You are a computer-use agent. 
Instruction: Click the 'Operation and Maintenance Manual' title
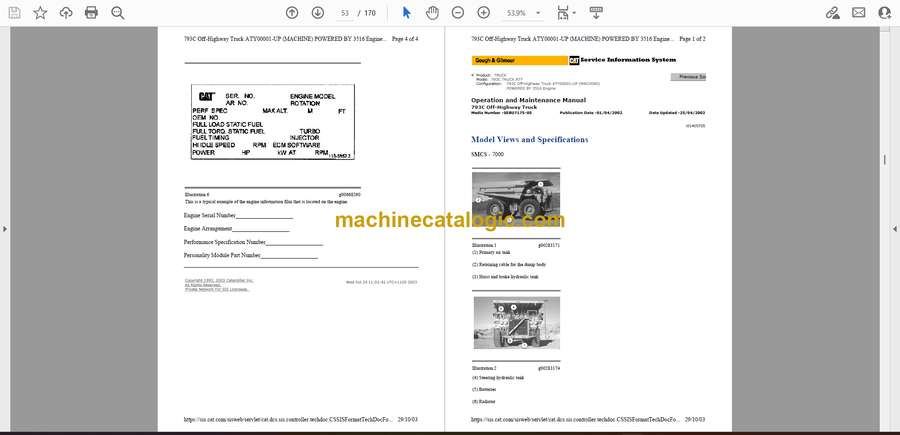click(528, 100)
